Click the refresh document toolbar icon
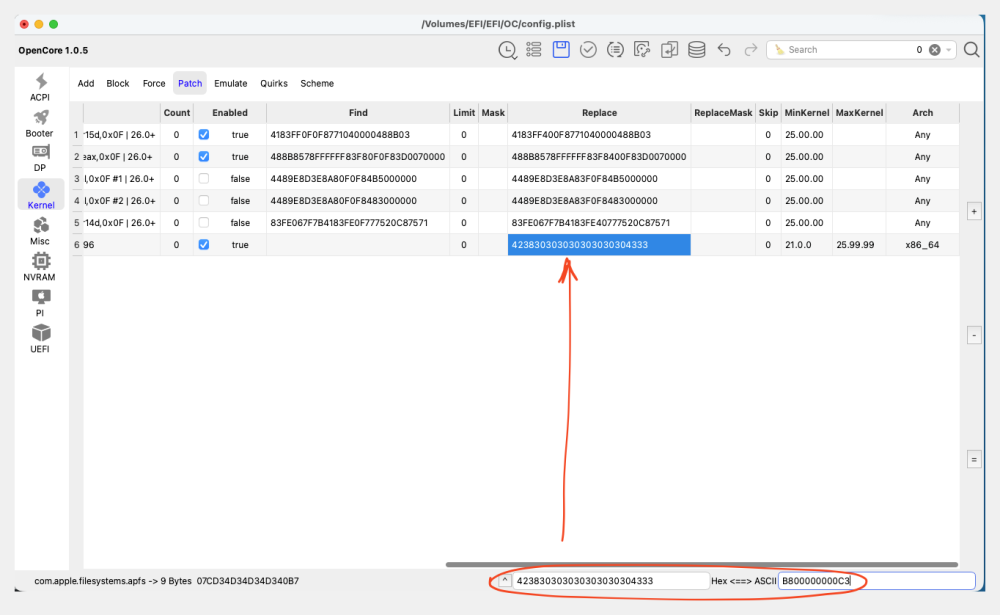Screen dimensions: 1000x615 point(642,50)
